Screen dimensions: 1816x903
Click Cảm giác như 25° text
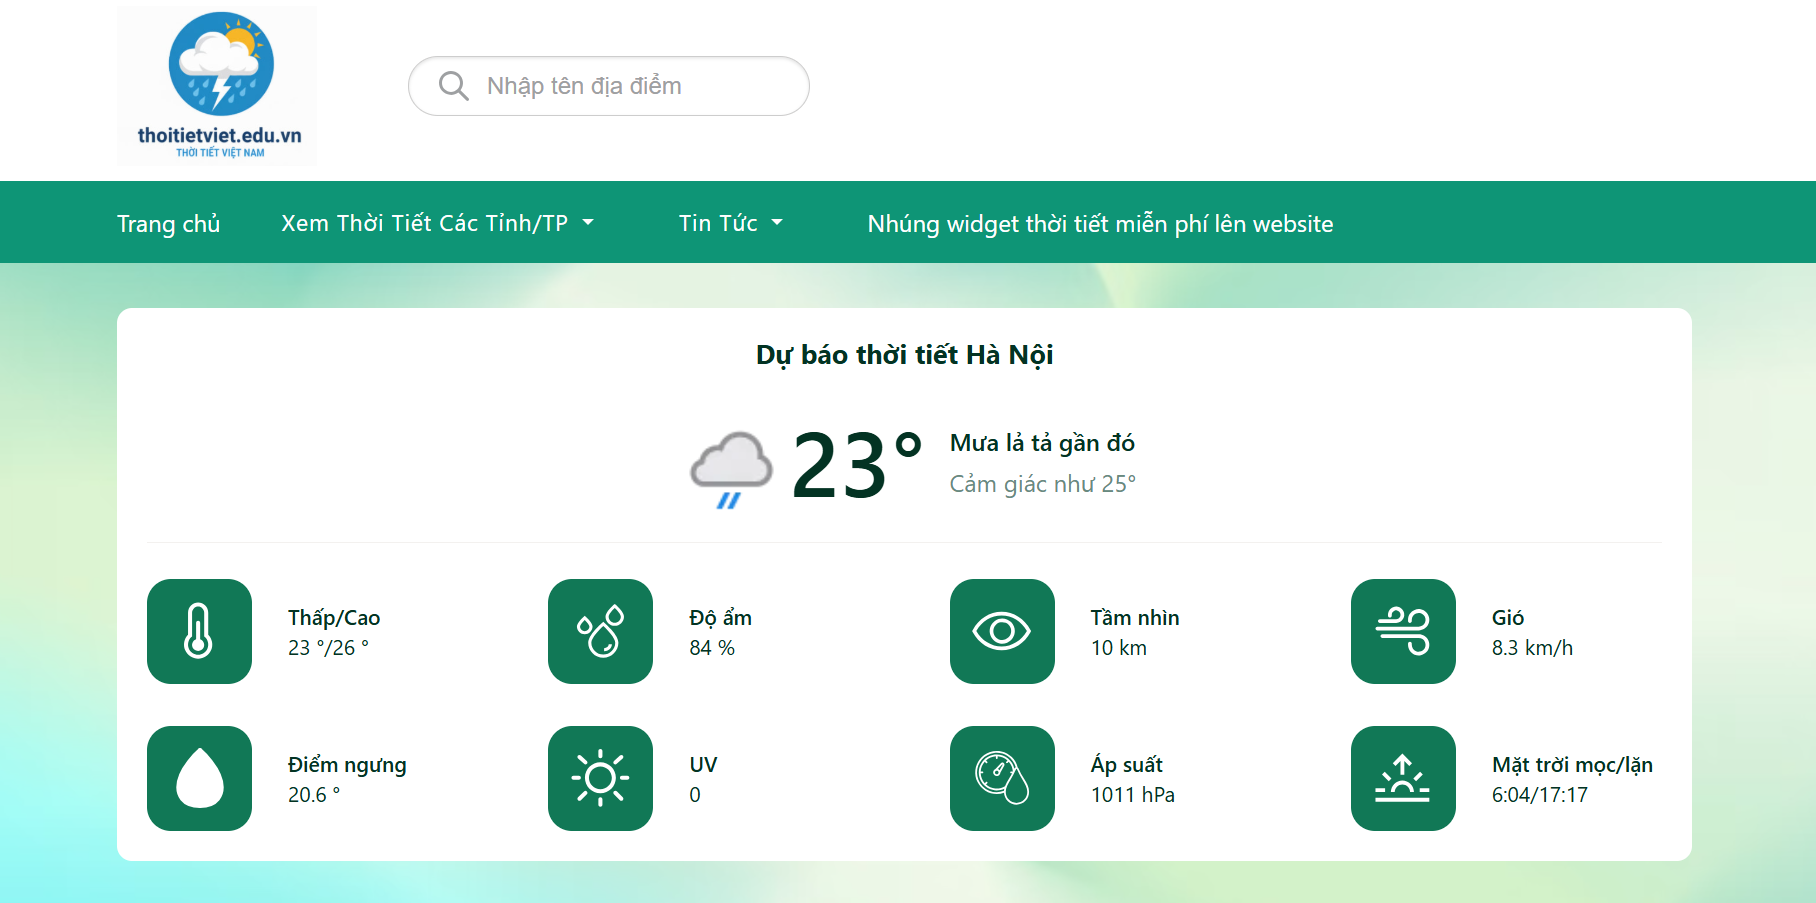1043,484
